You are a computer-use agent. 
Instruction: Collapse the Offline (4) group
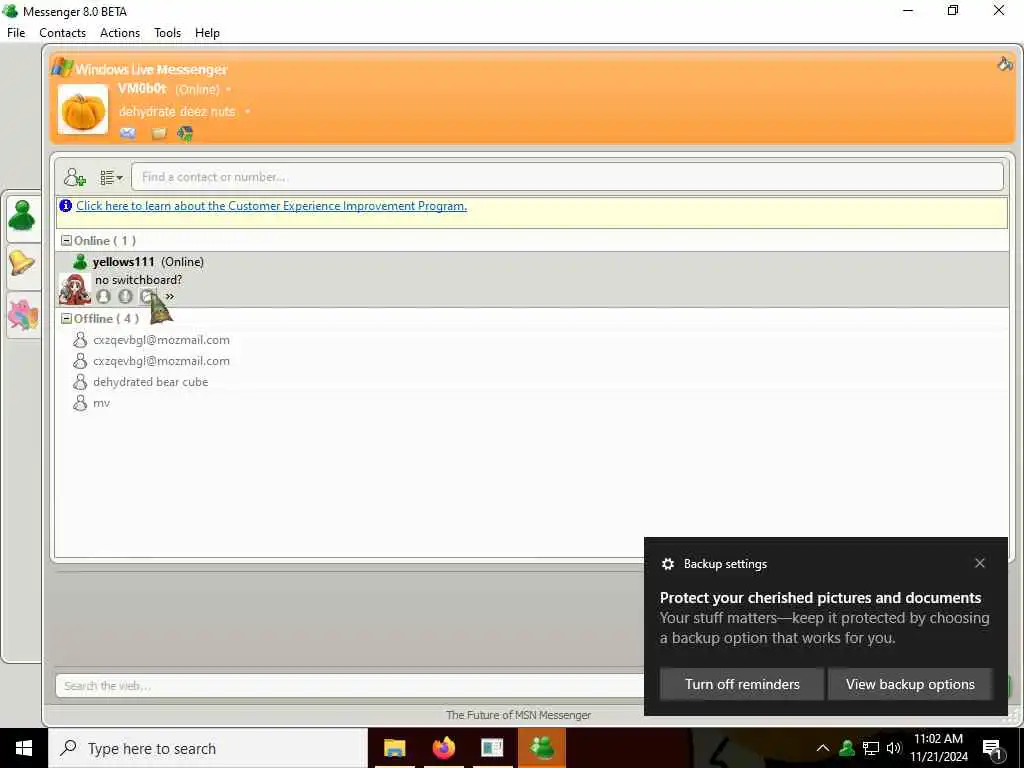66,318
